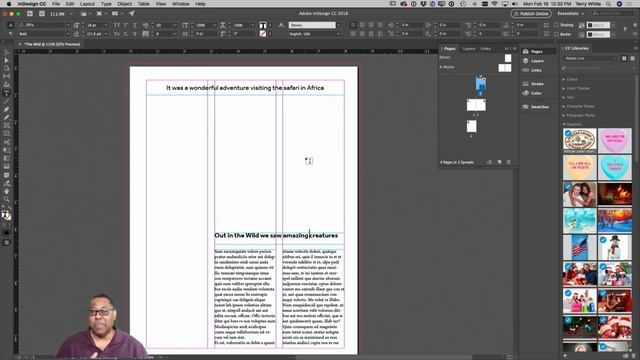Open the File menu
This screenshot has width=640, height=360.
(56, 4)
